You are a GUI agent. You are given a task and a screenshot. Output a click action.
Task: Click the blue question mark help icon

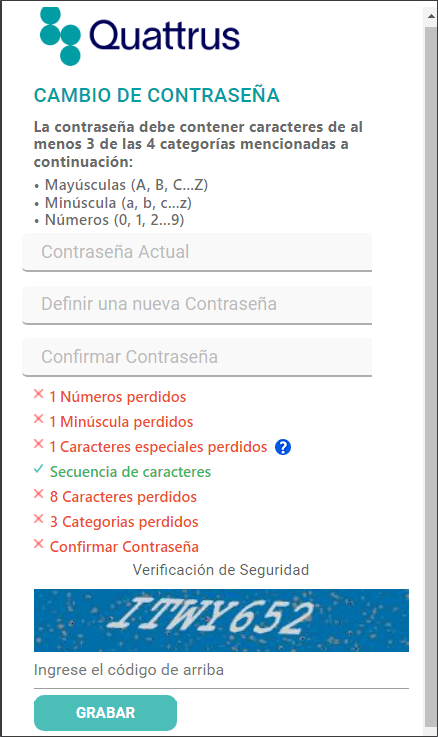point(282,447)
